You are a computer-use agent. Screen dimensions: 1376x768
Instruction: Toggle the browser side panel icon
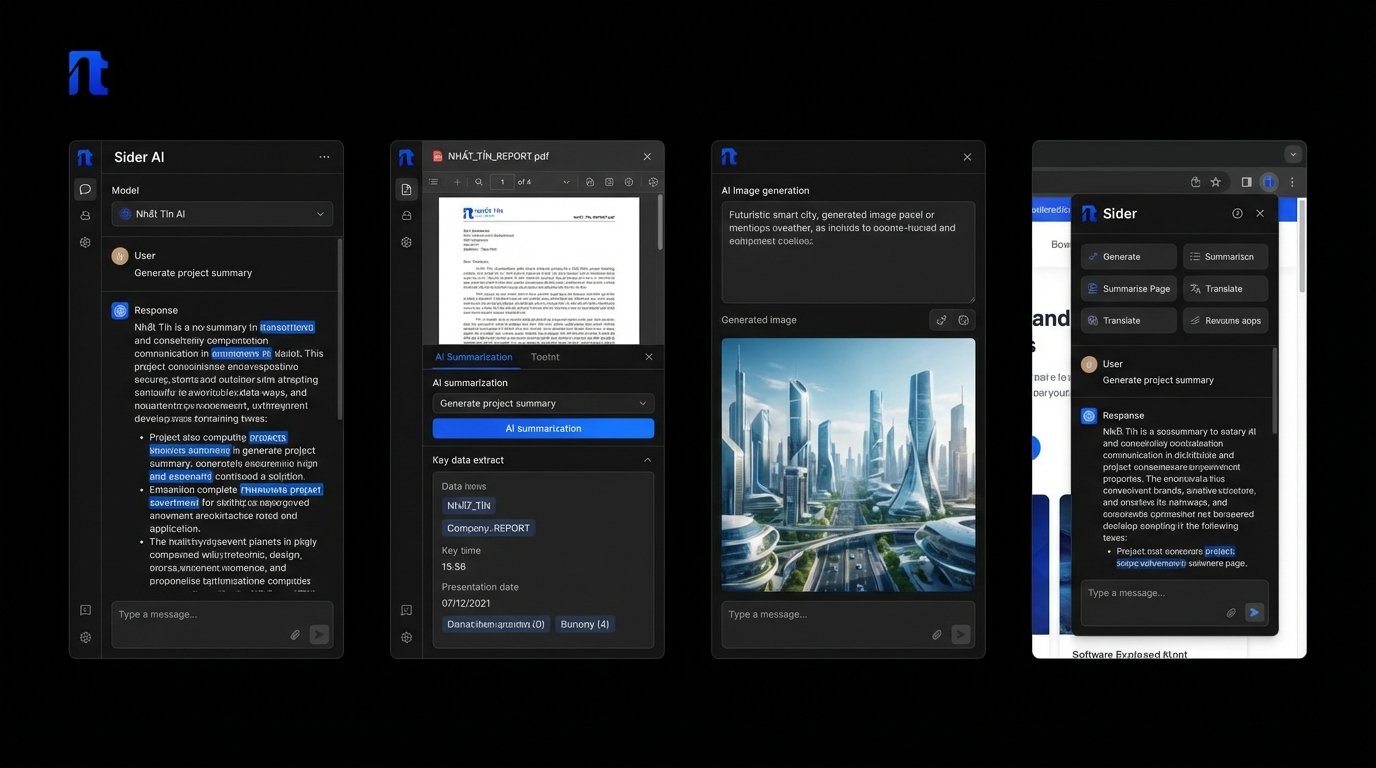coord(1246,182)
